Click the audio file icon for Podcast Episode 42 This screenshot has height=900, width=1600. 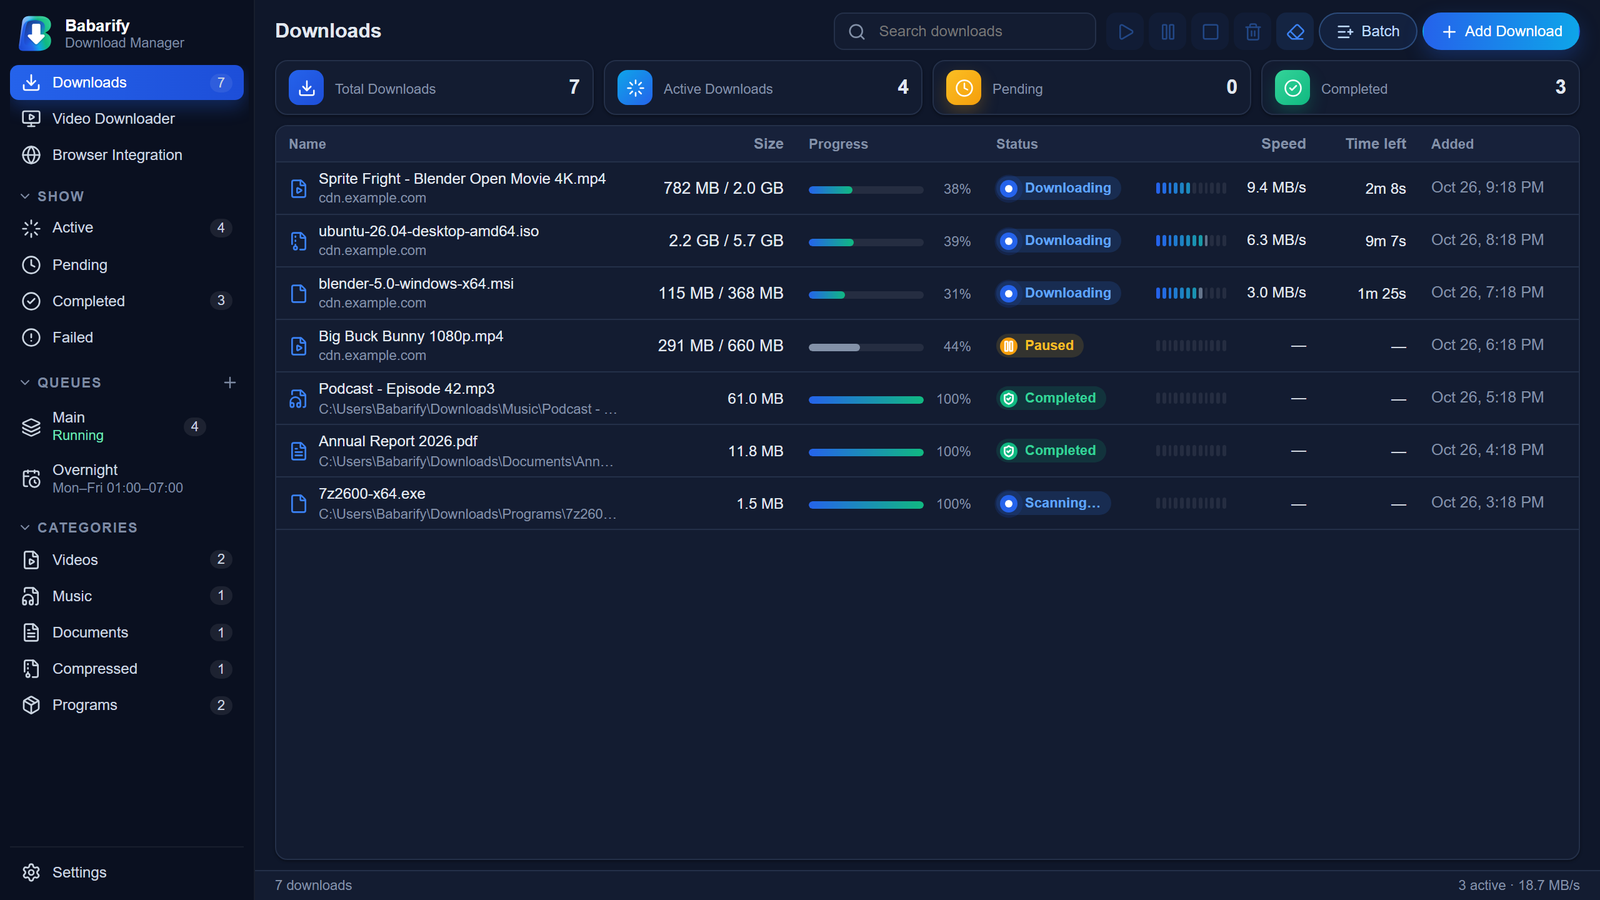coord(298,398)
